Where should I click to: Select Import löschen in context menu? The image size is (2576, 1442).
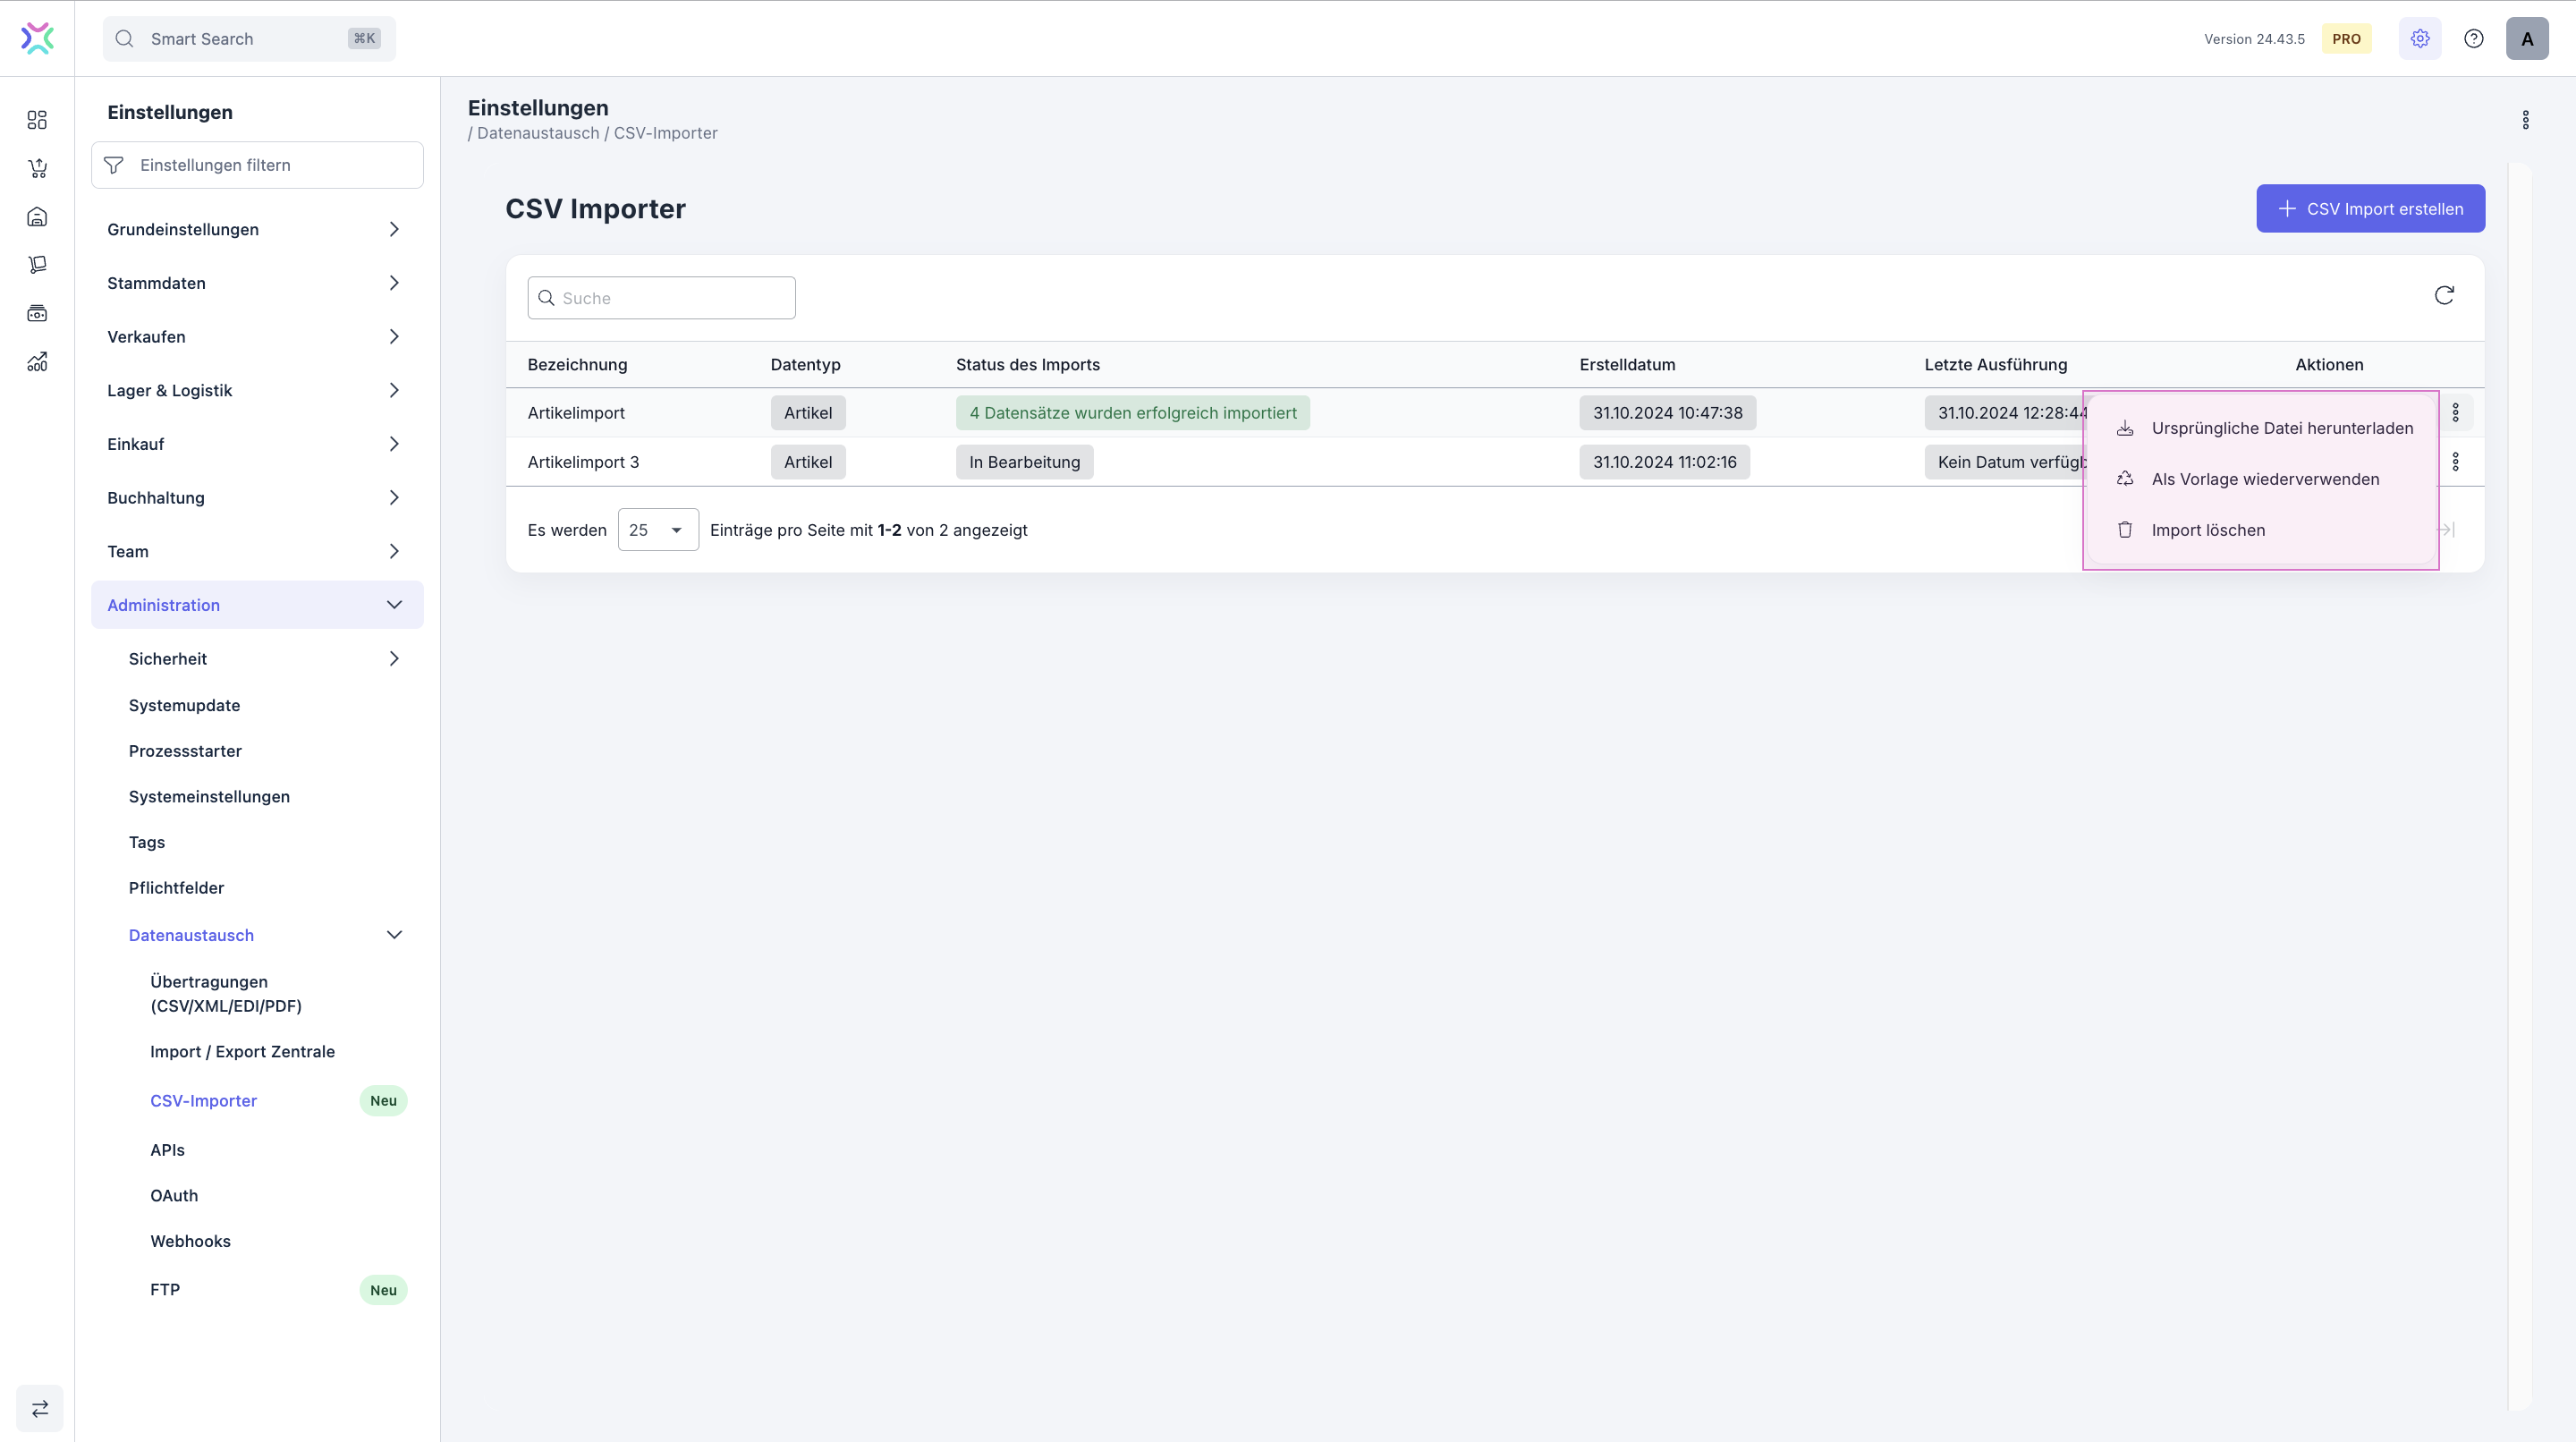pyautogui.click(x=2207, y=530)
